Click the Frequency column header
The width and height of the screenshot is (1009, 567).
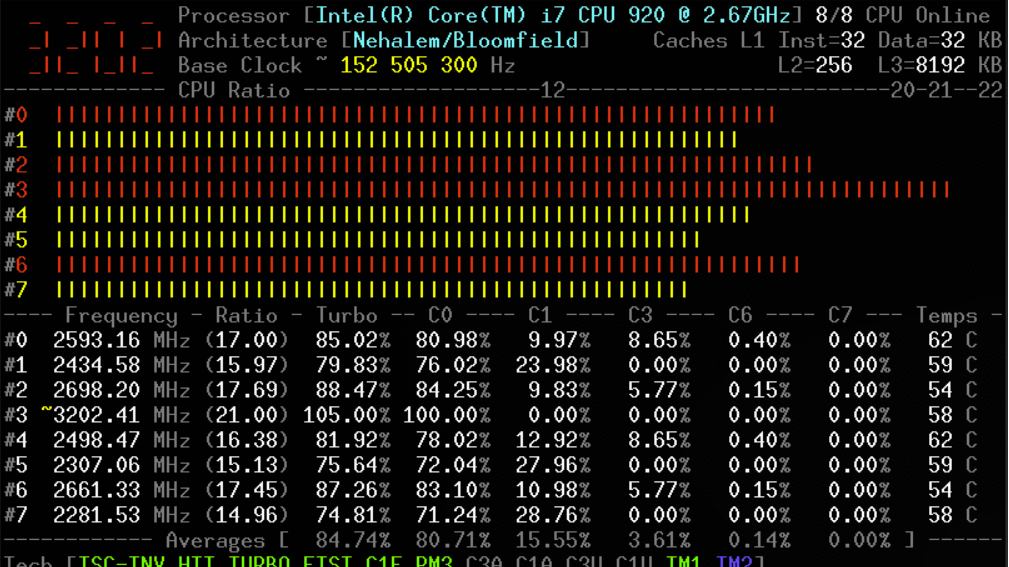click(x=121, y=315)
